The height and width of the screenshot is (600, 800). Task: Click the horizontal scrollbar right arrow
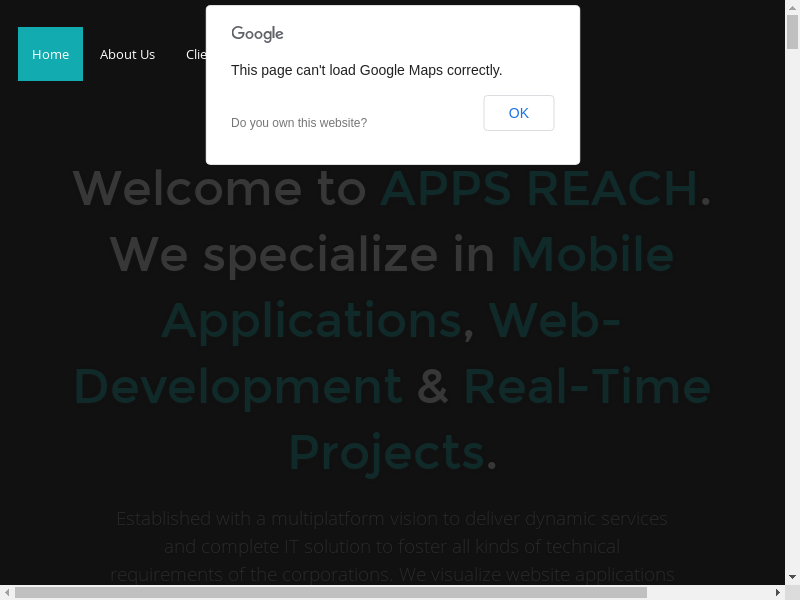(778, 592)
